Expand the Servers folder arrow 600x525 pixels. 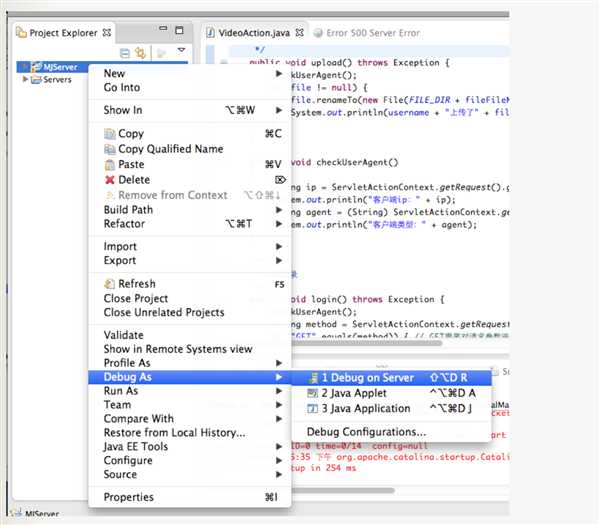25,79
